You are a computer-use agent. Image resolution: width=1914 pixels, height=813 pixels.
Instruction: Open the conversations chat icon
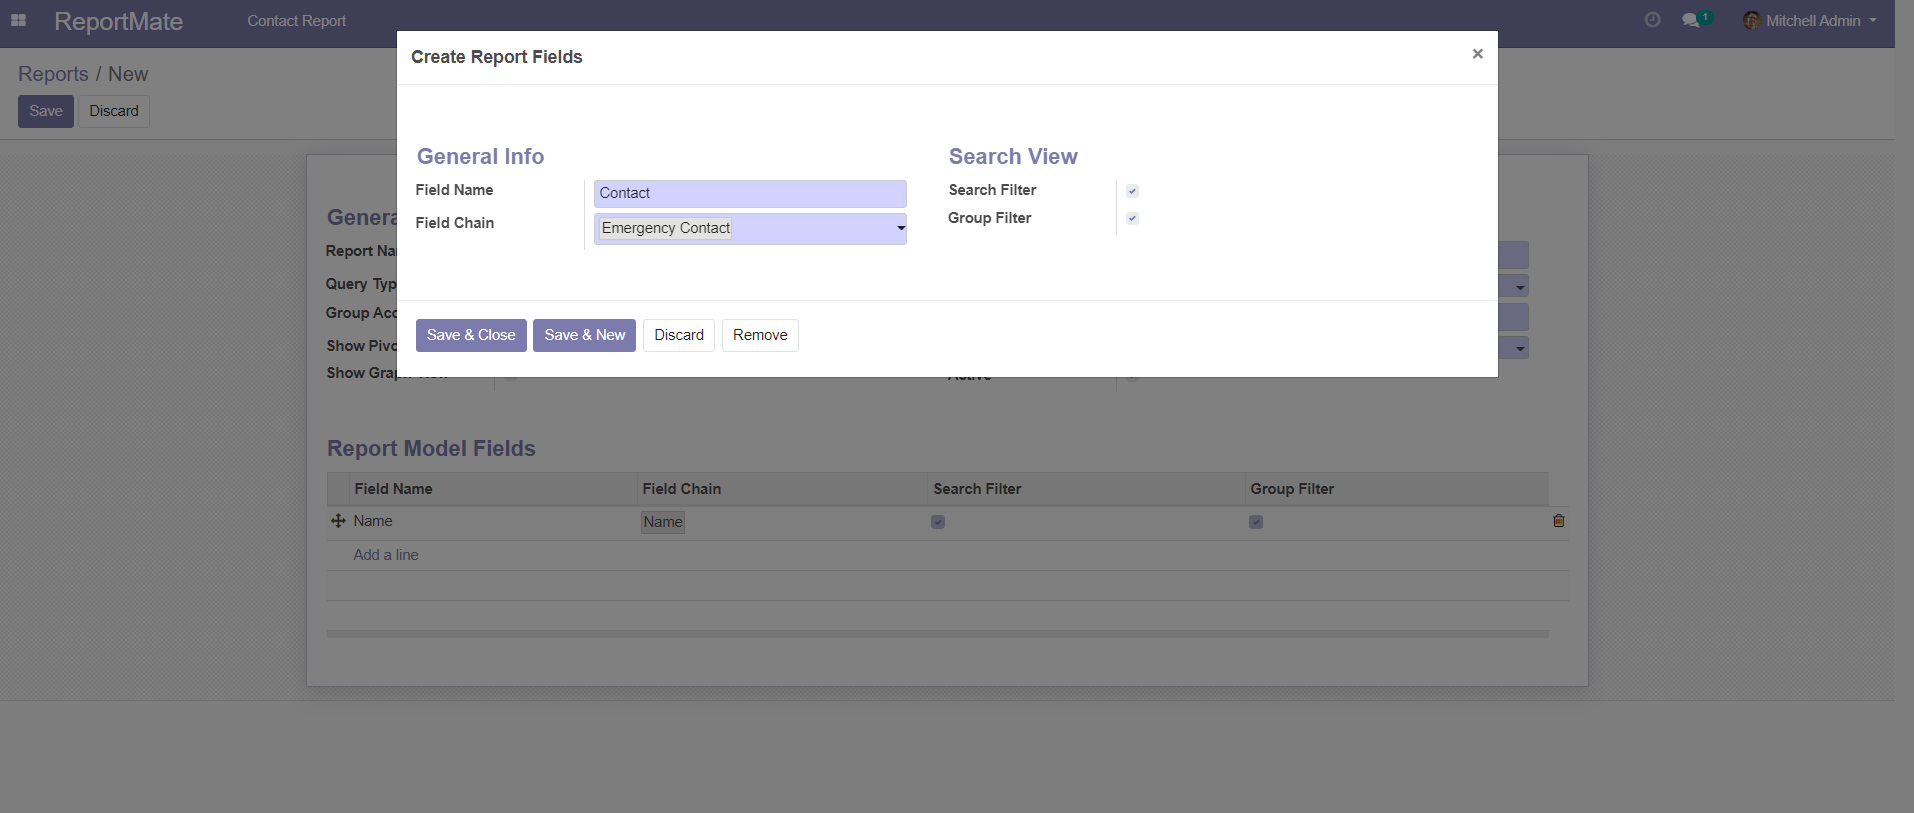point(1691,20)
